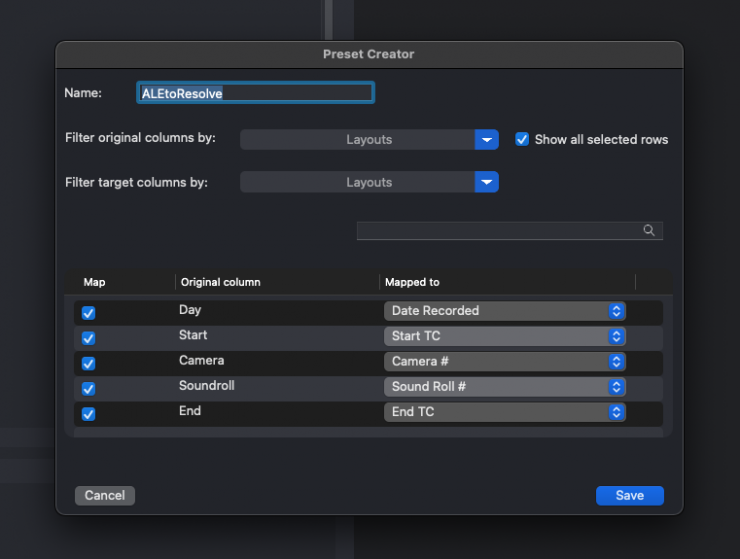740x559 pixels.
Task: Disable mapping for the Soundroll row
Action: (88, 388)
